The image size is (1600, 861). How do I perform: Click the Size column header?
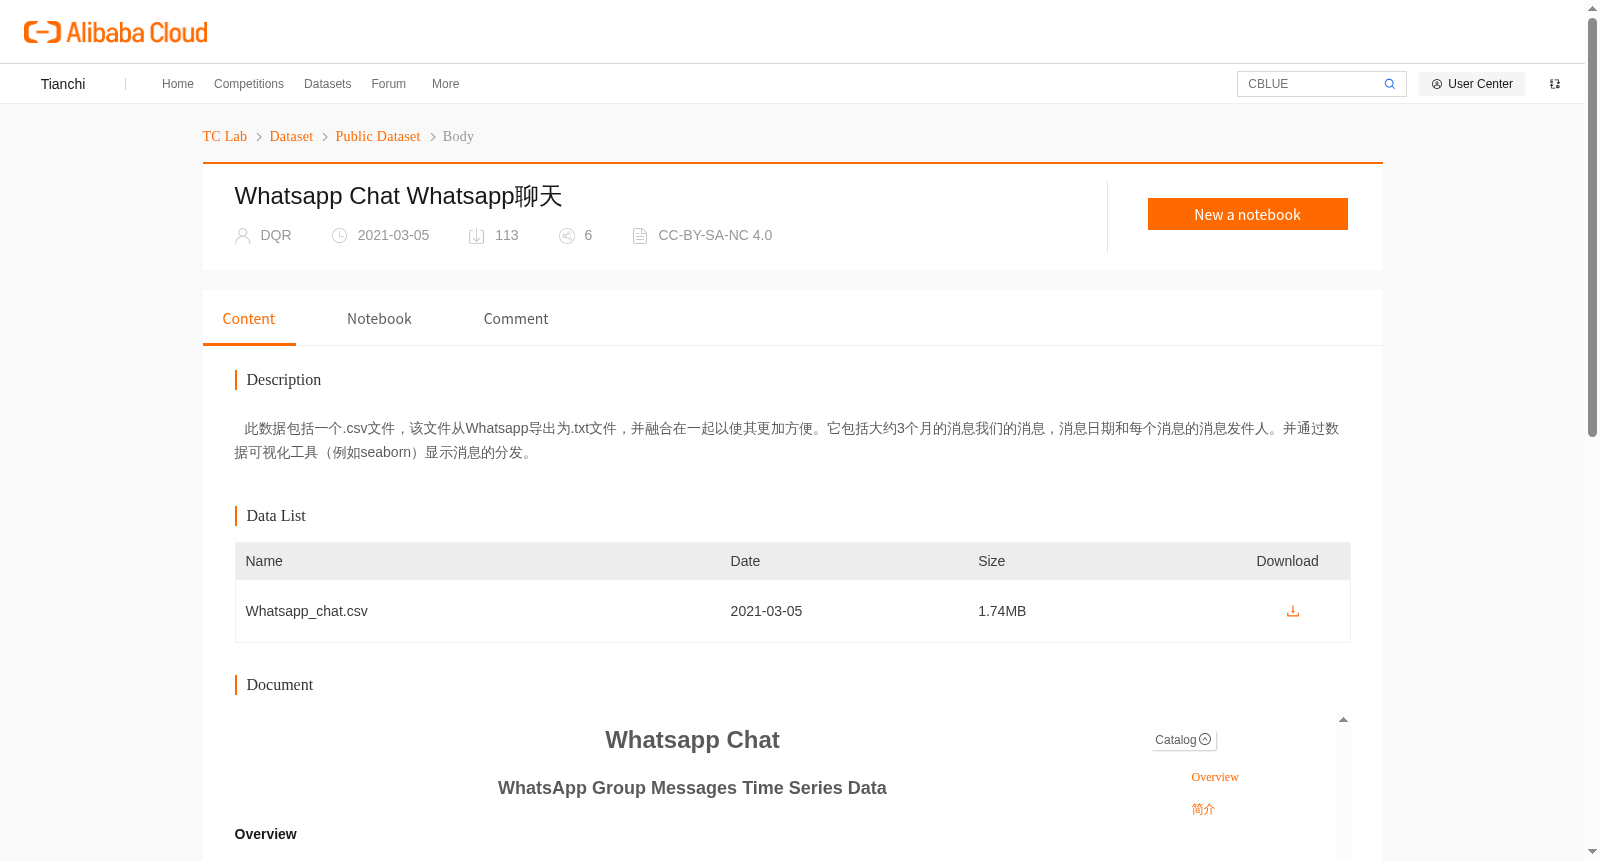click(992, 561)
